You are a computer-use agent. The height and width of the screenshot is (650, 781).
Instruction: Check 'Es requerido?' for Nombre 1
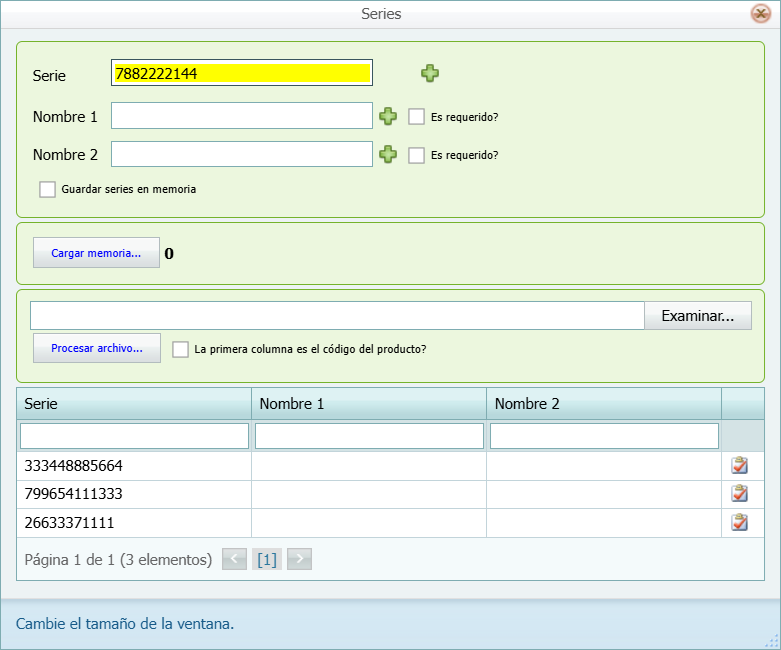tap(417, 117)
